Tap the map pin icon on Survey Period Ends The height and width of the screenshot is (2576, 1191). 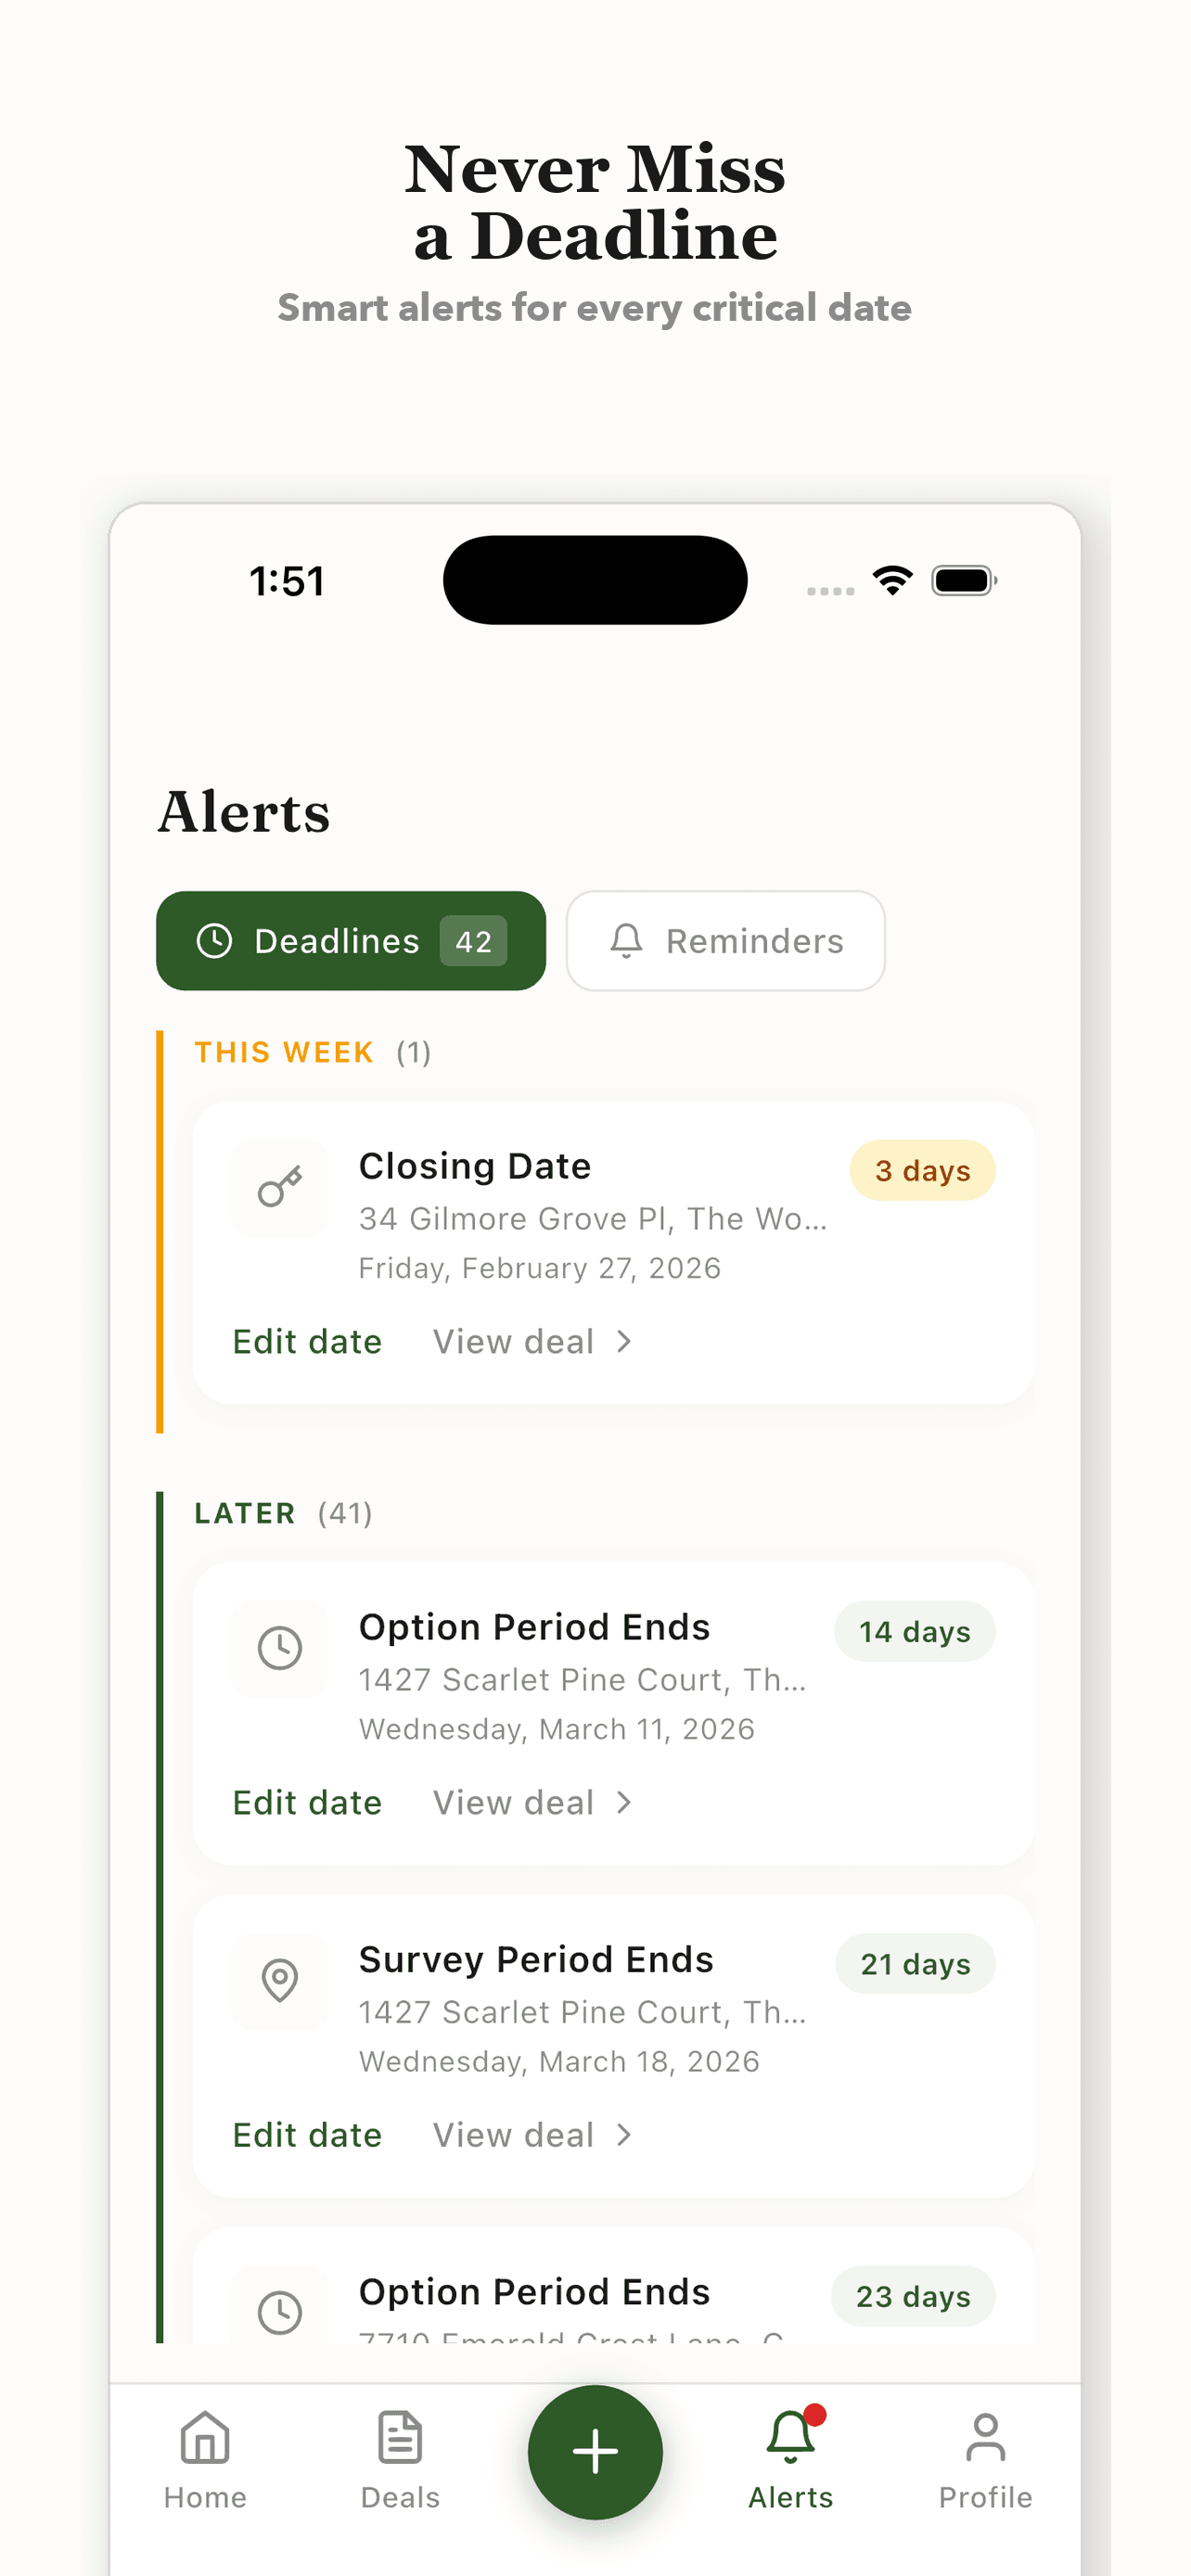tap(280, 1982)
